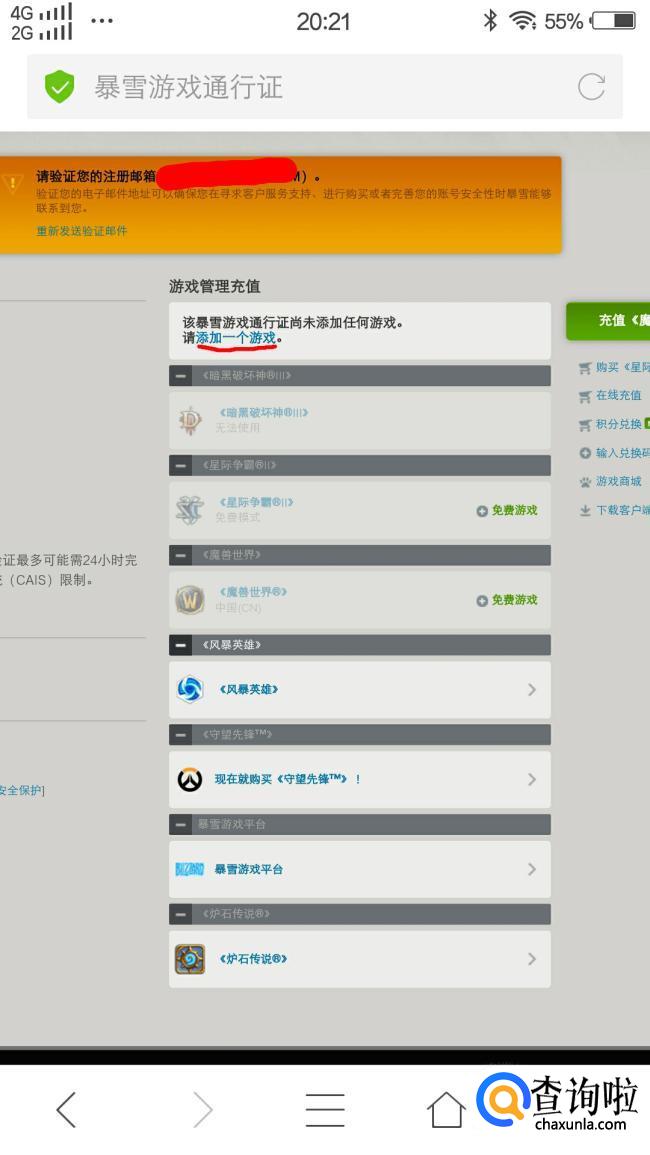
Task: Open the browser hamburger menu
Action: (x=325, y=1110)
